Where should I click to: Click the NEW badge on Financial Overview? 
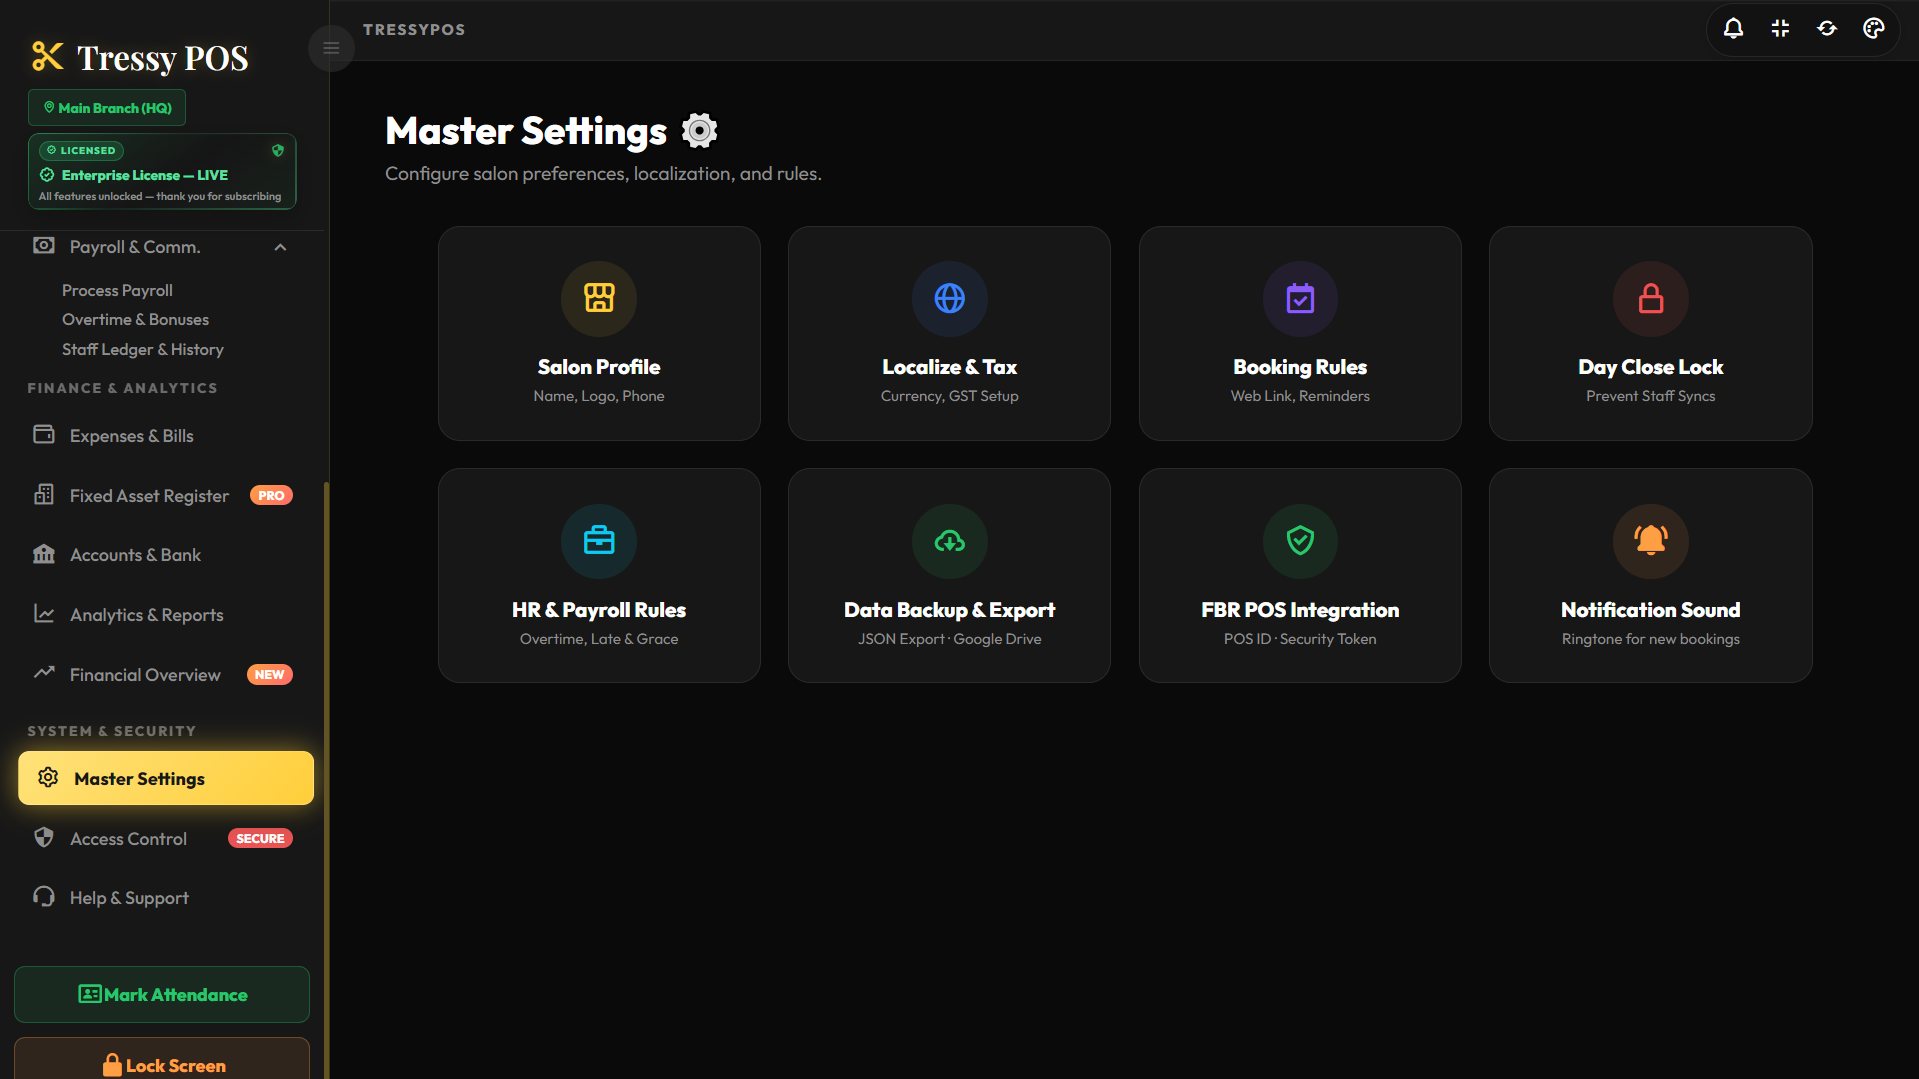pos(269,674)
